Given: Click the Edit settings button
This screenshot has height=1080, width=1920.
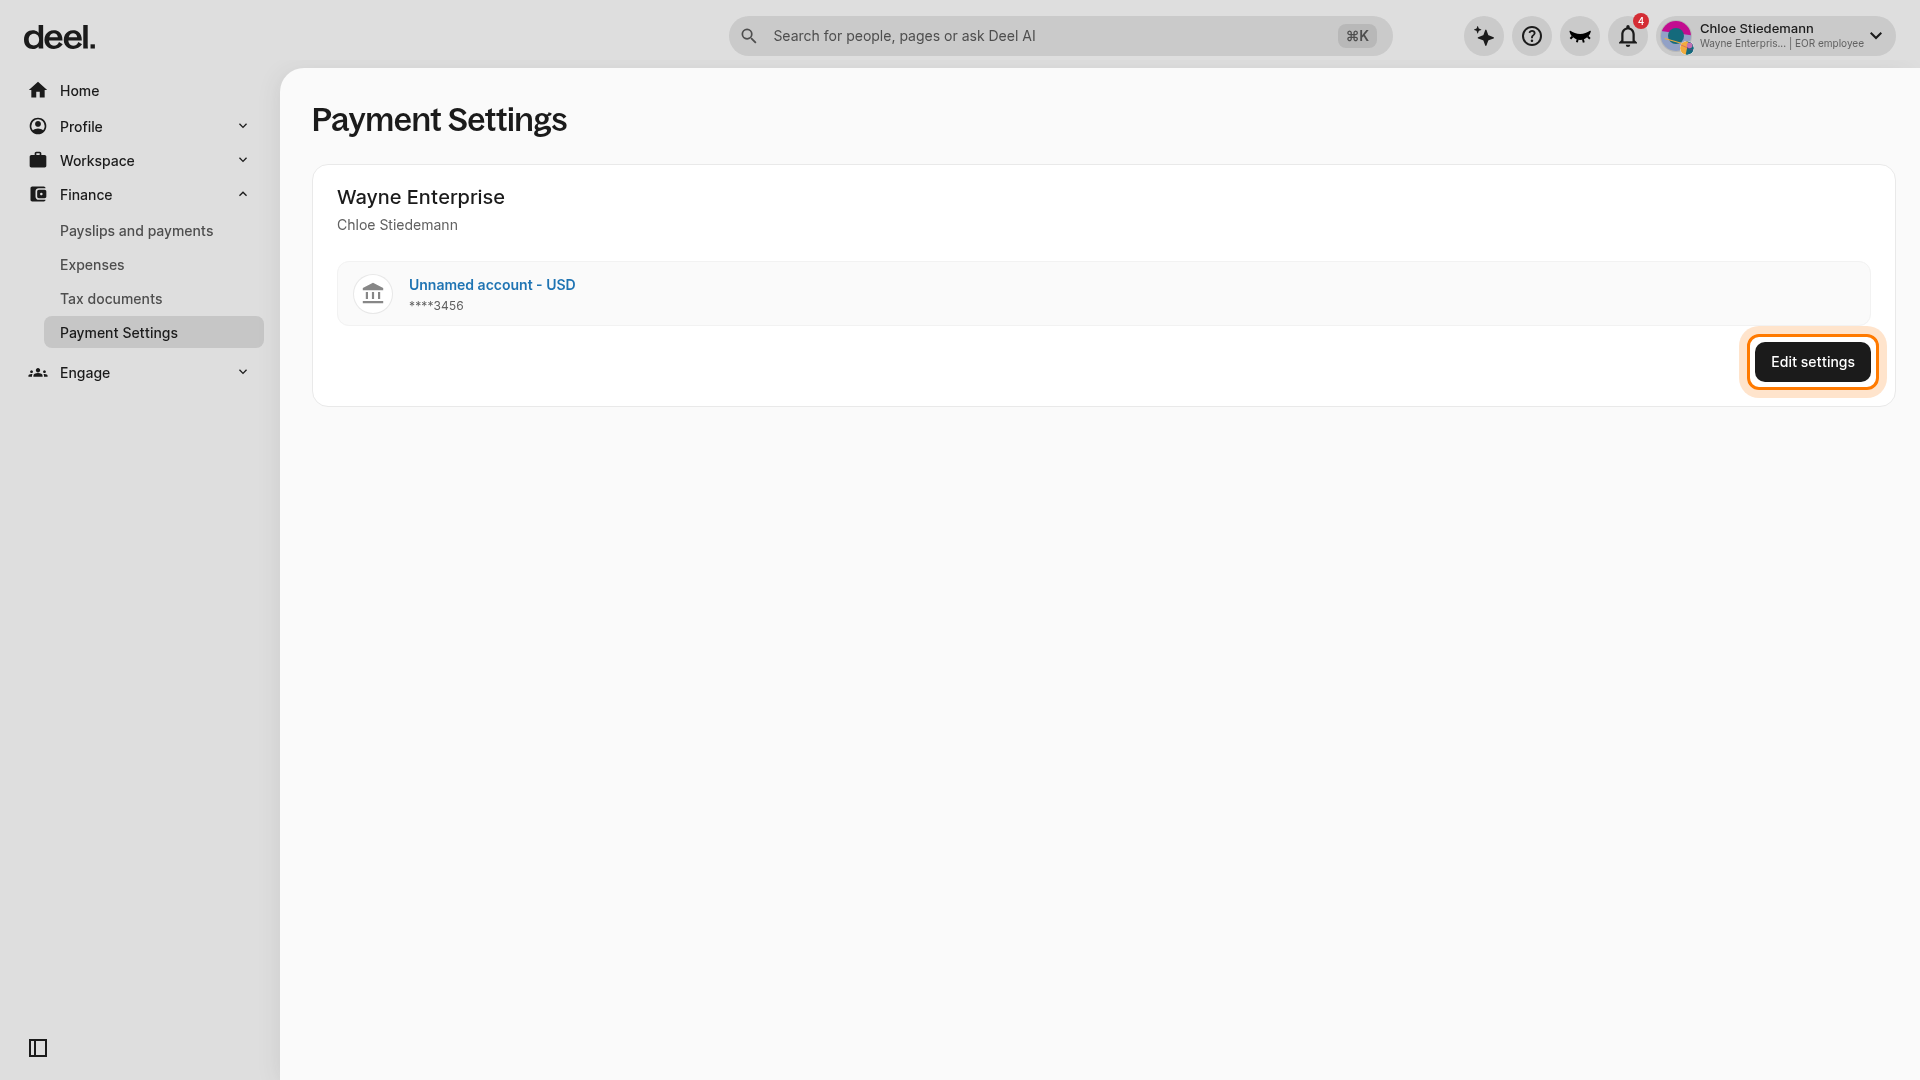Looking at the screenshot, I should coord(1812,362).
